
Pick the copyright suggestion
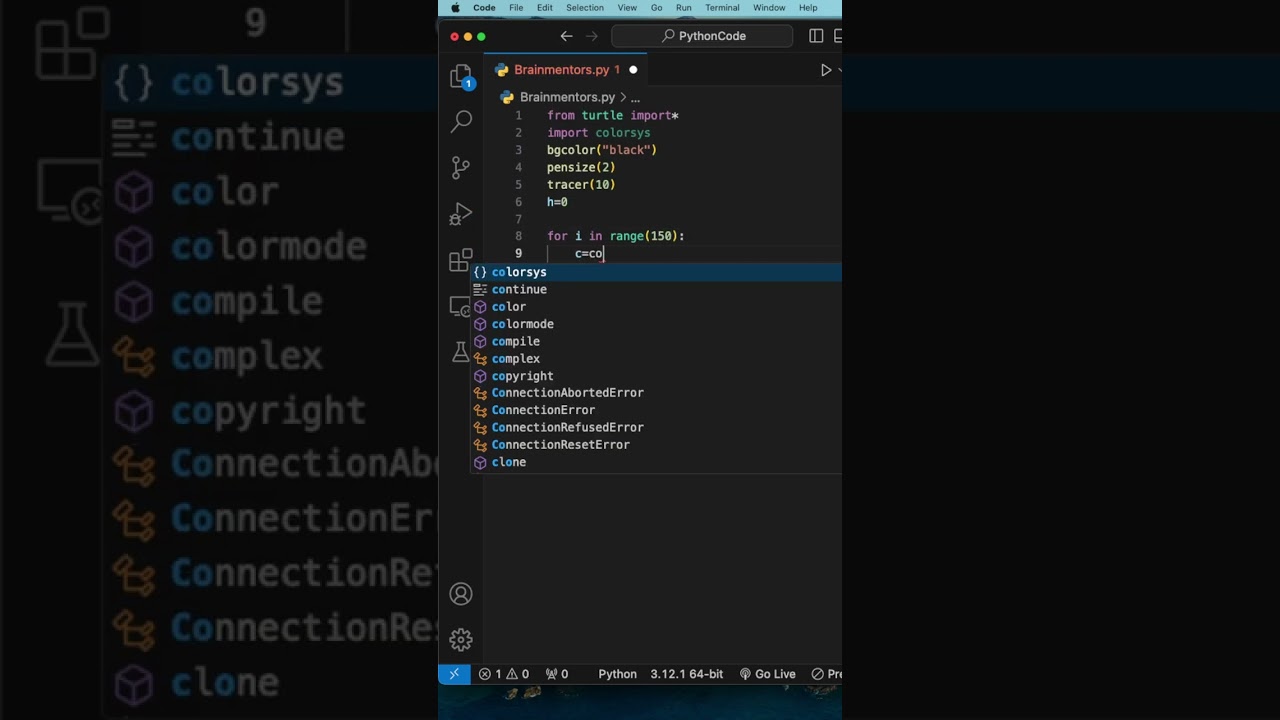[x=656, y=376]
